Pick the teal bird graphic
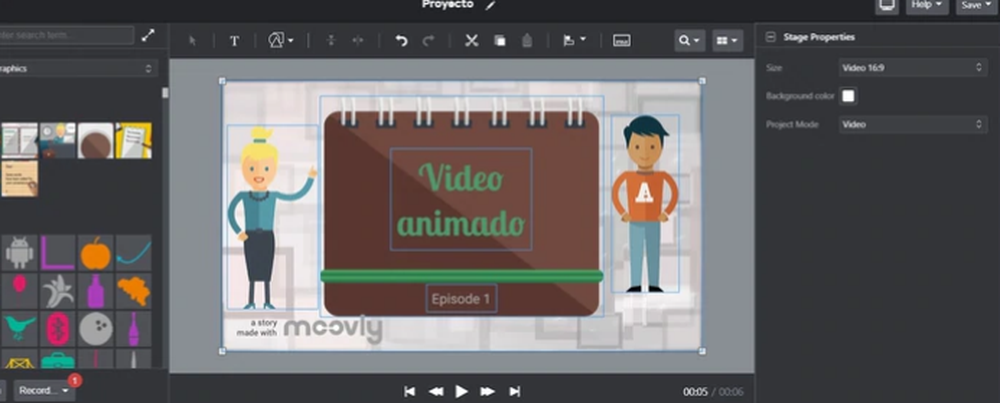The image size is (1000, 403). point(19,329)
